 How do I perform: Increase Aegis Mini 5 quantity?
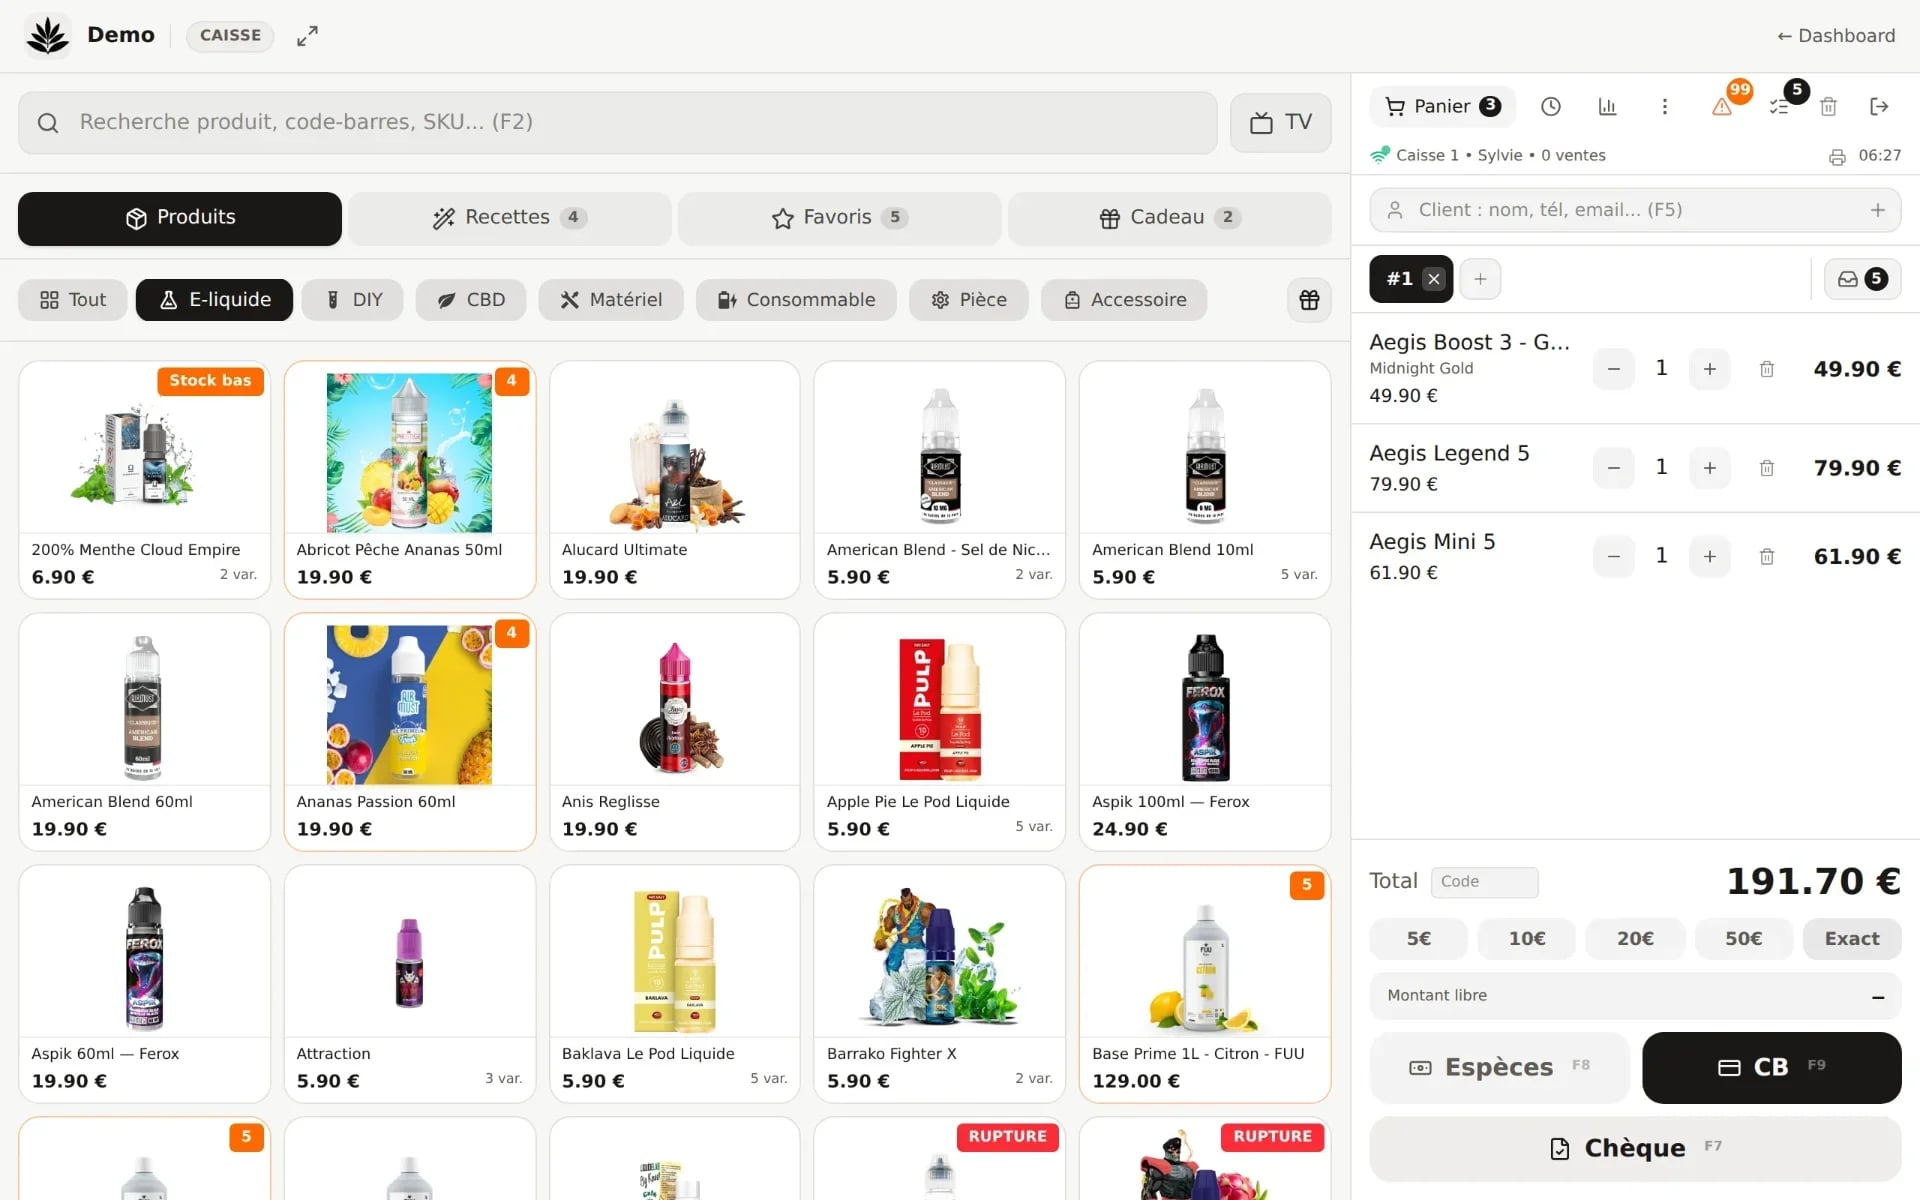1709,557
